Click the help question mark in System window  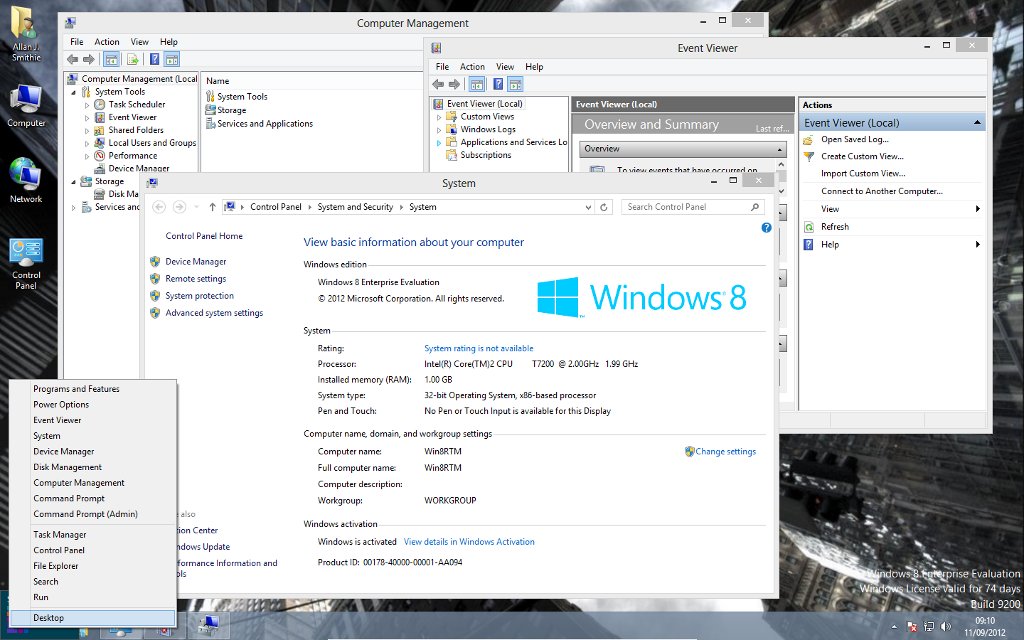click(766, 228)
